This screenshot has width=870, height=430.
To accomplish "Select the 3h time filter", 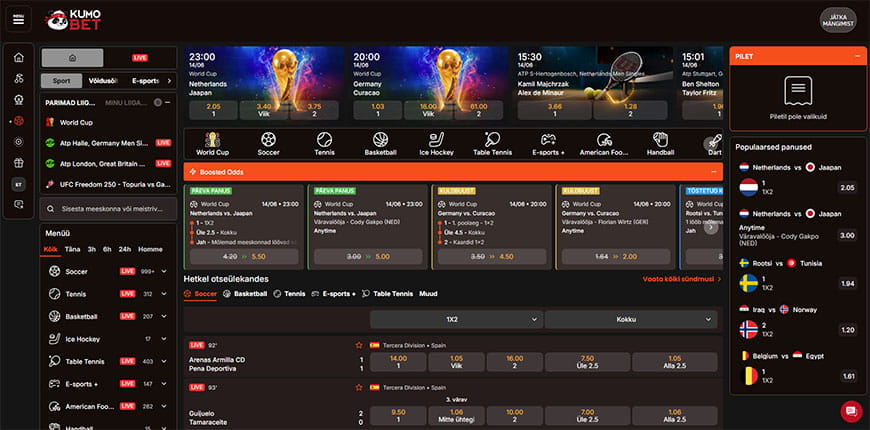I will click(x=92, y=249).
